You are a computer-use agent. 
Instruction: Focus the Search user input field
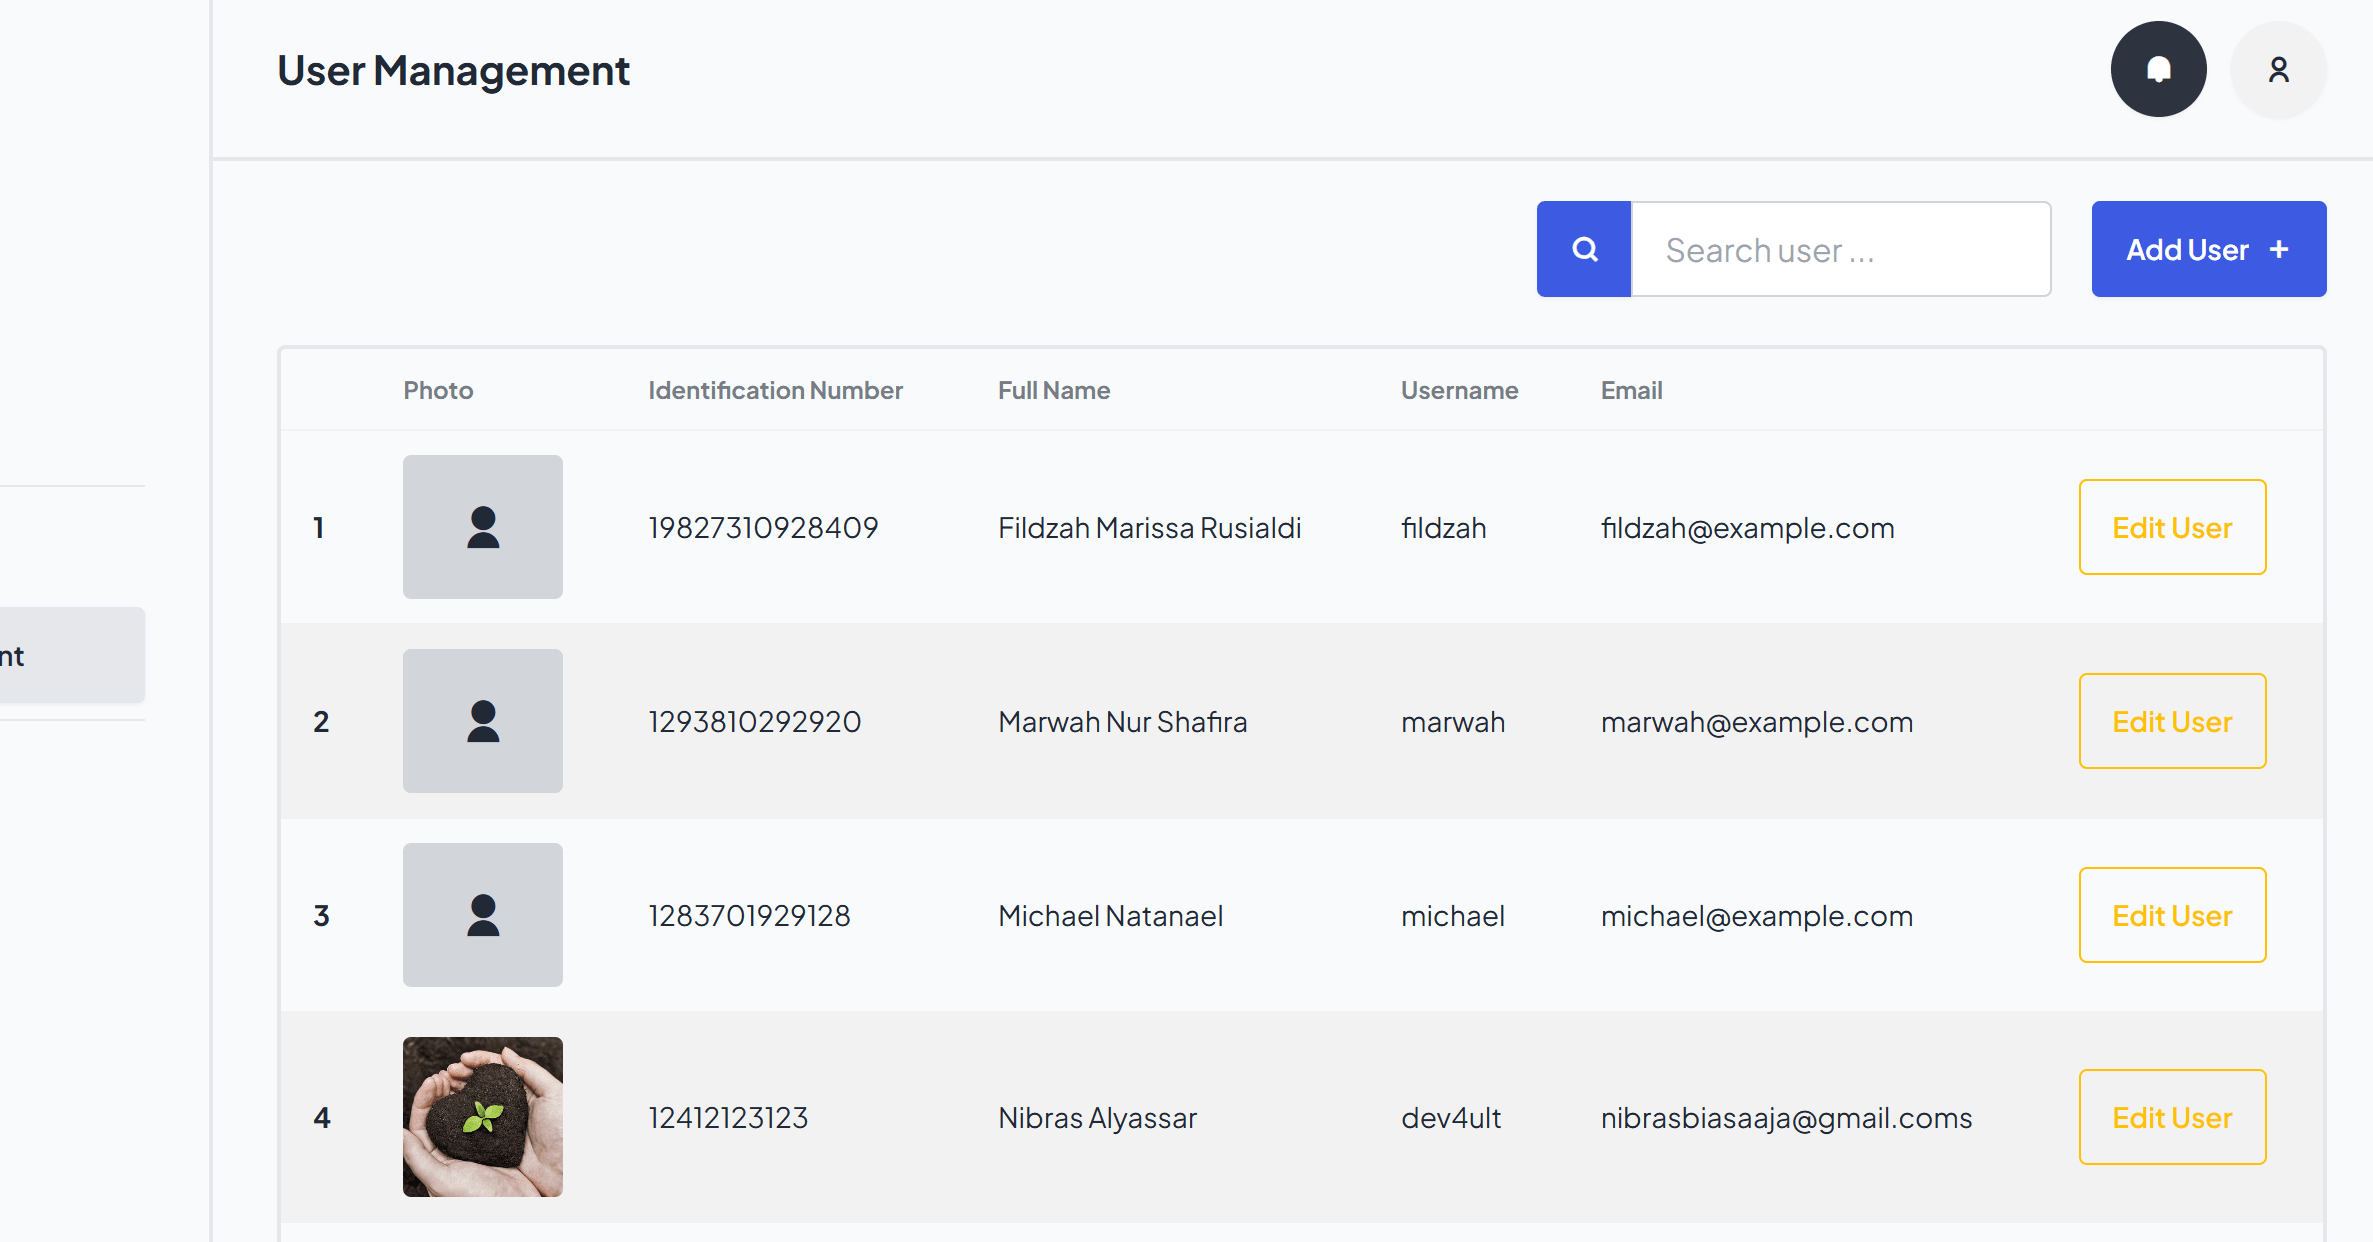tap(1841, 249)
